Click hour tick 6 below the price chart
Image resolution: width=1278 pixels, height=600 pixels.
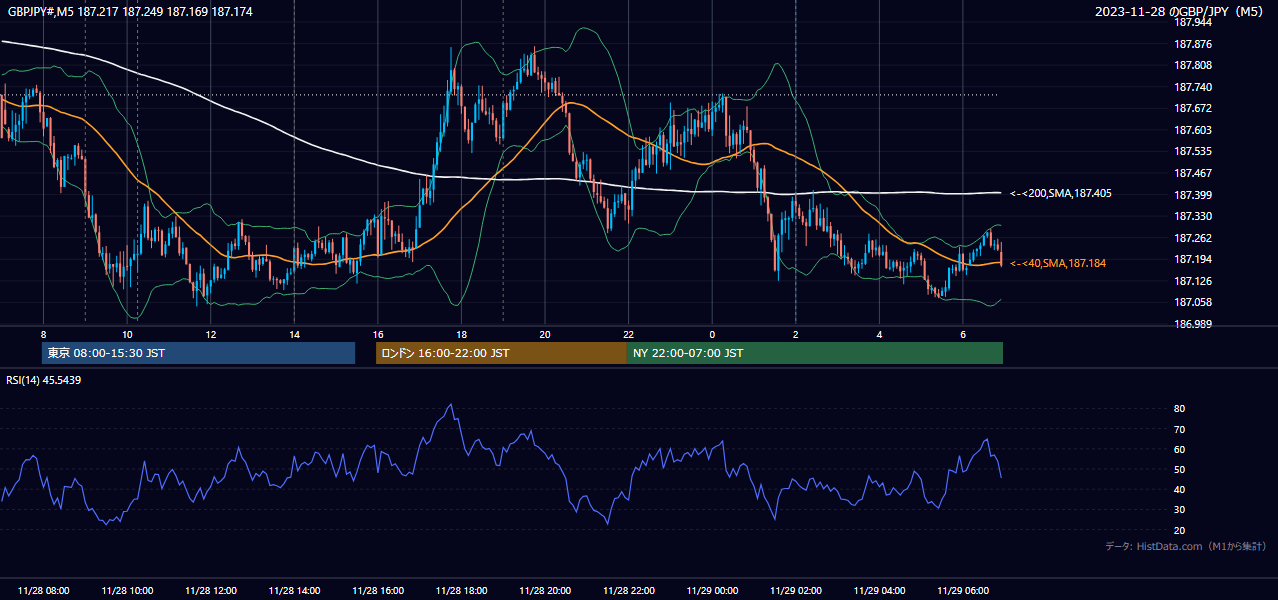pos(963,334)
